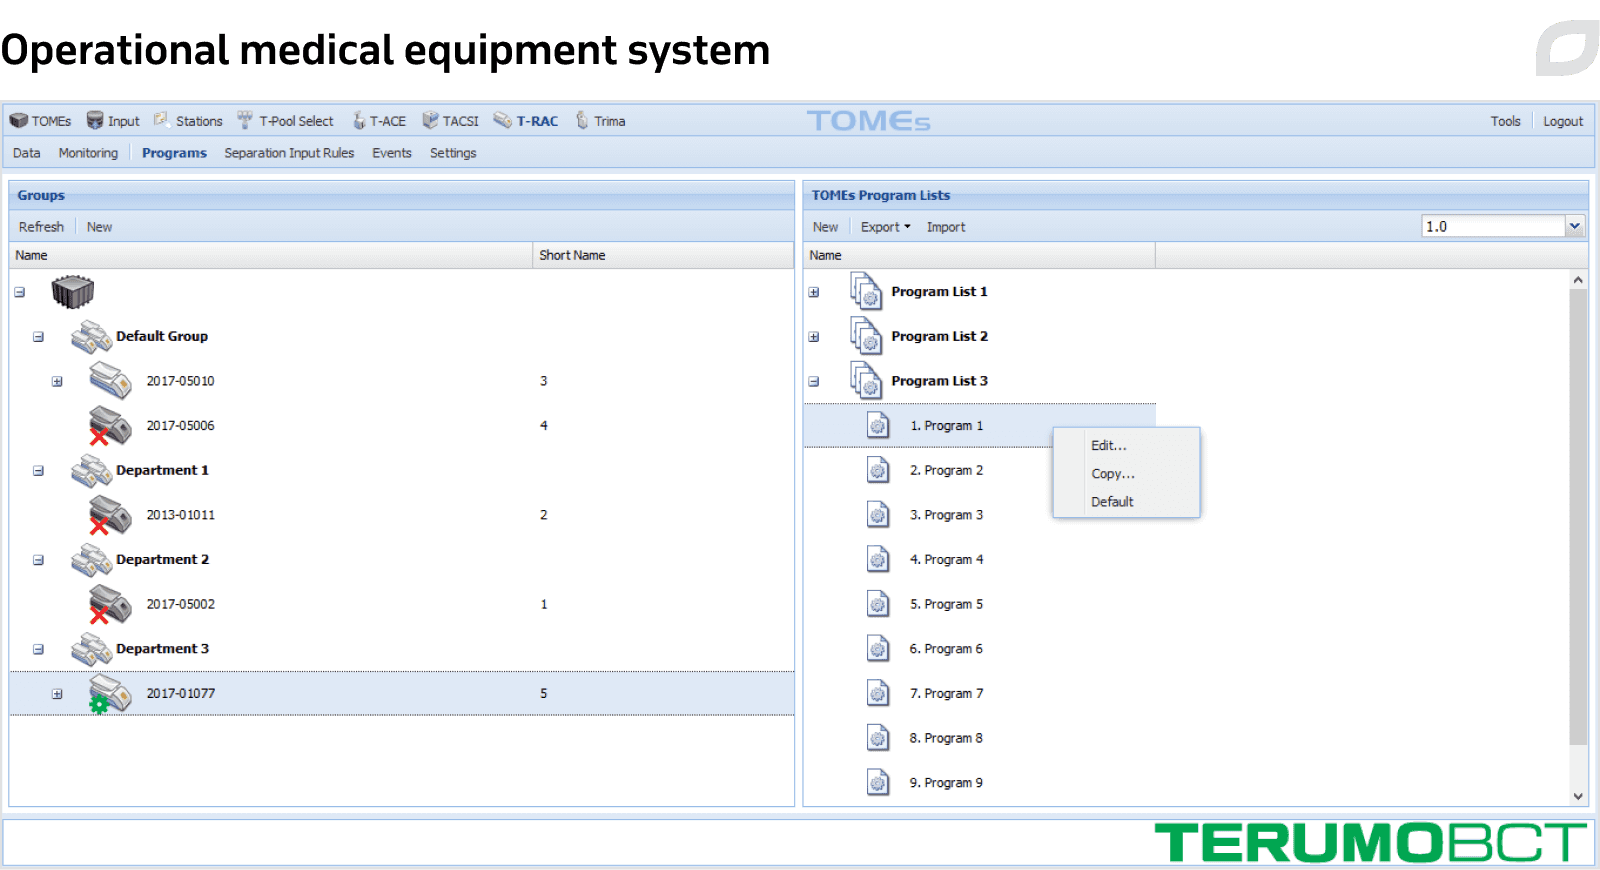The height and width of the screenshot is (870, 1600).
Task: Click the Program List 3 document icon
Action: [866, 381]
